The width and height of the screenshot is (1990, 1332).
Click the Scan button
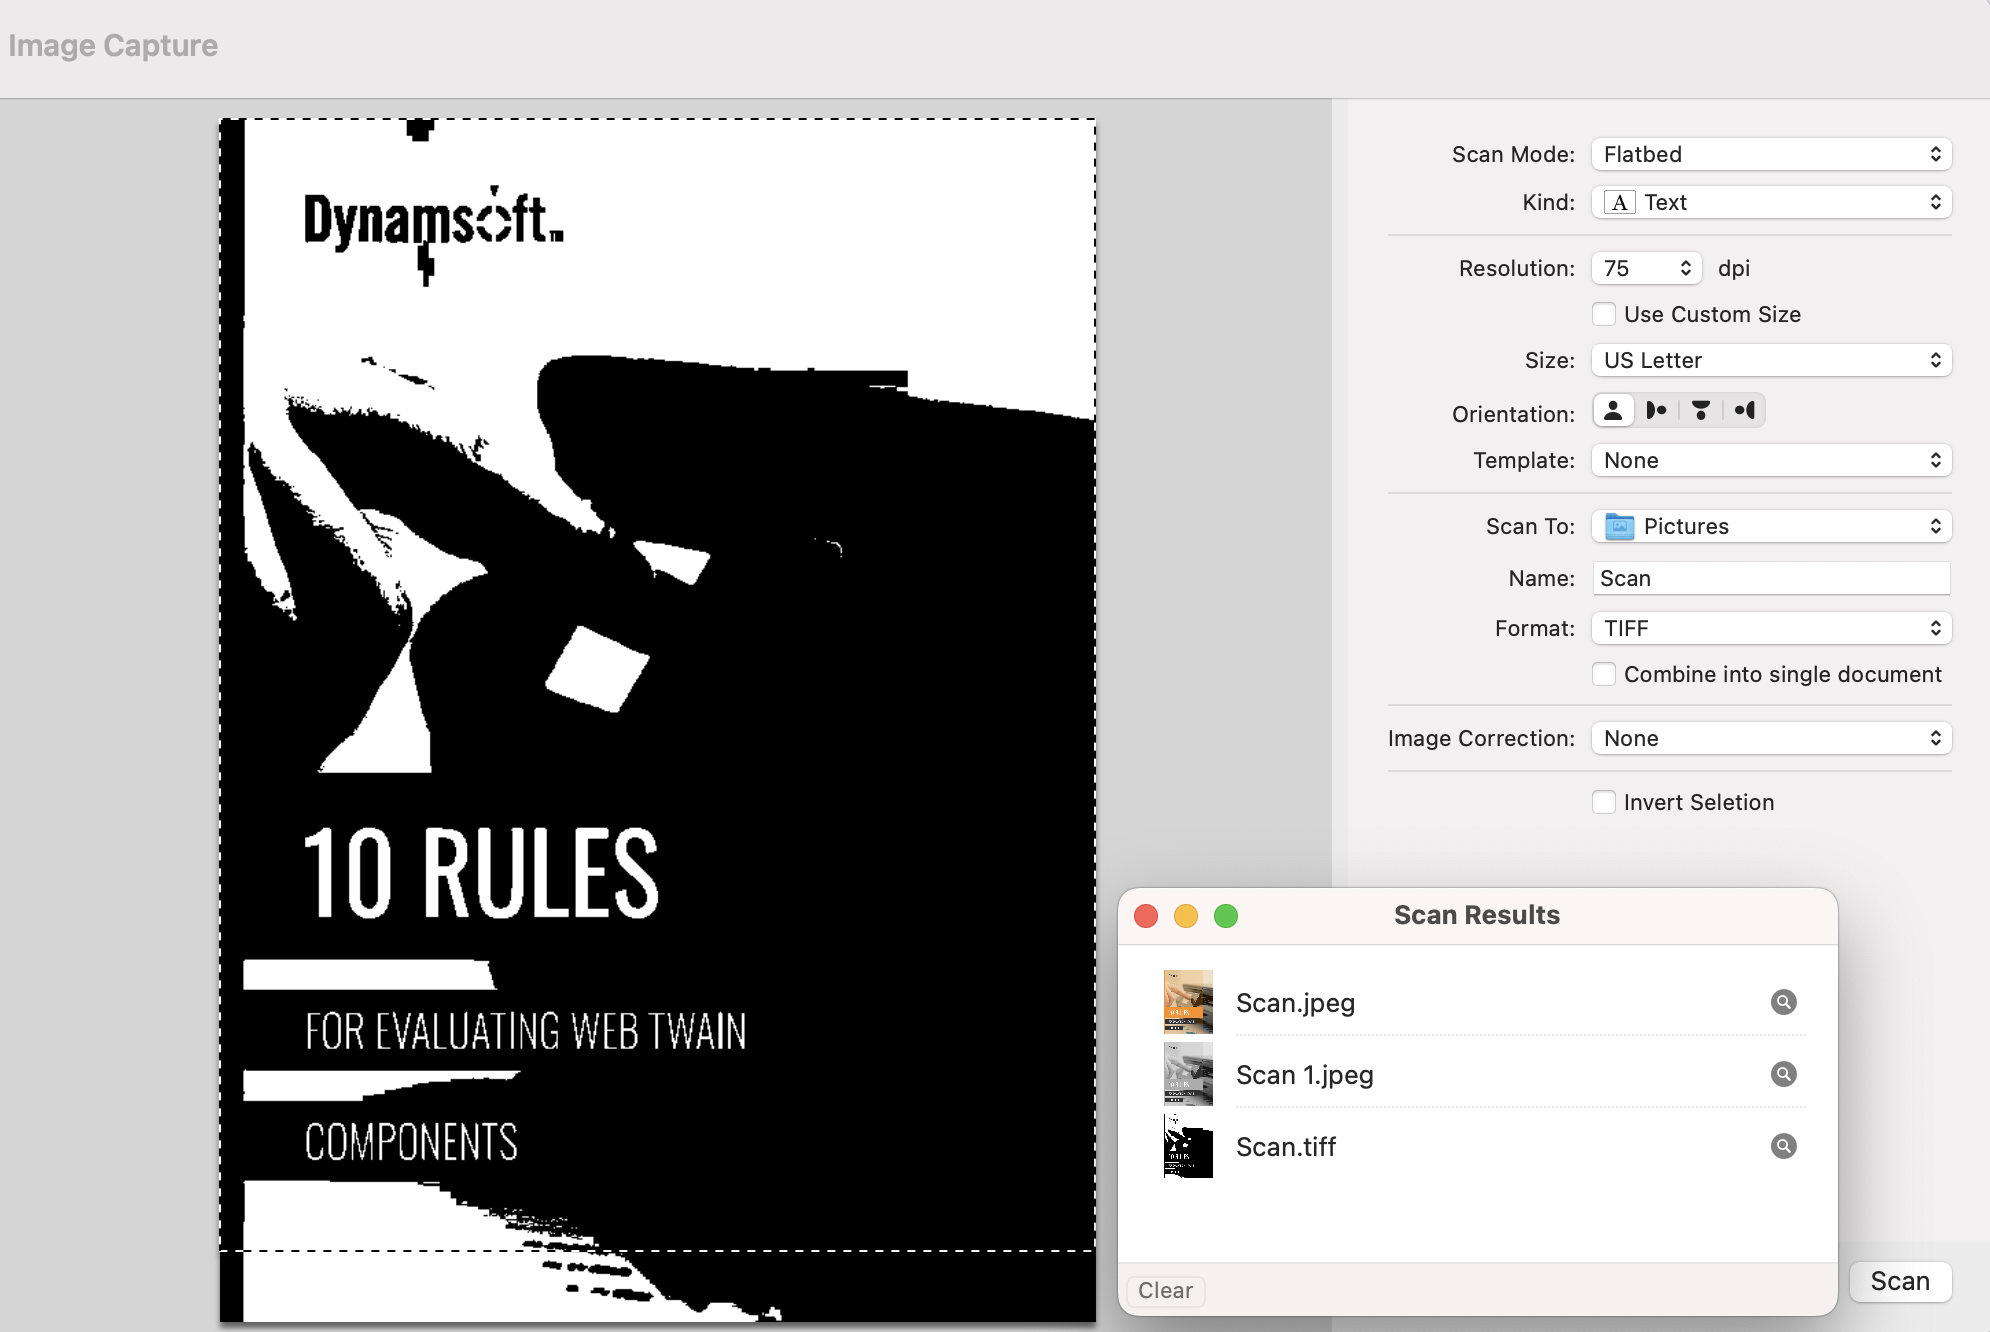(1899, 1281)
